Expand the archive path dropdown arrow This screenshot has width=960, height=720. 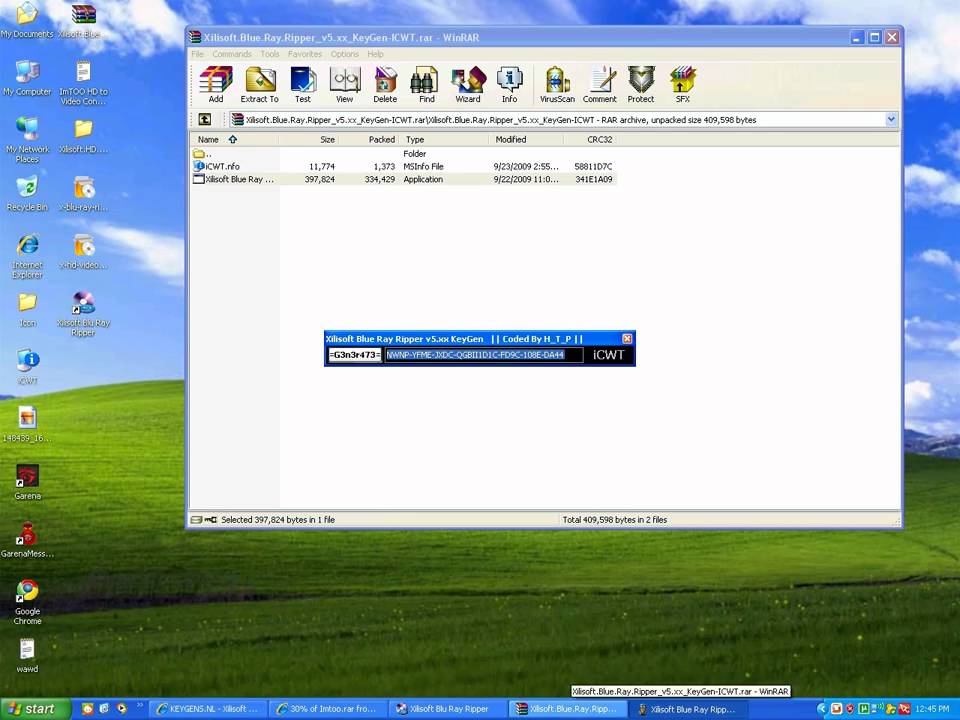pyautogui.click(x=891, y=120)
